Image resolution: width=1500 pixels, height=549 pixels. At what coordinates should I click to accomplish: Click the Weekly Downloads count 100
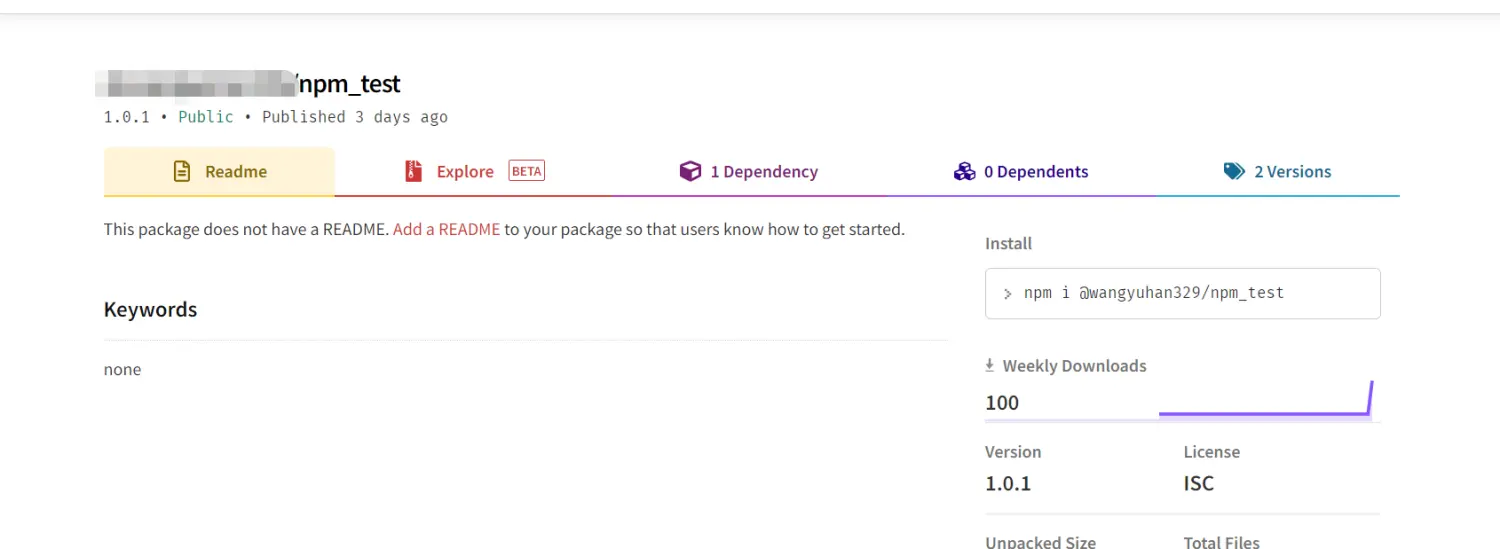pos(1002,403)
